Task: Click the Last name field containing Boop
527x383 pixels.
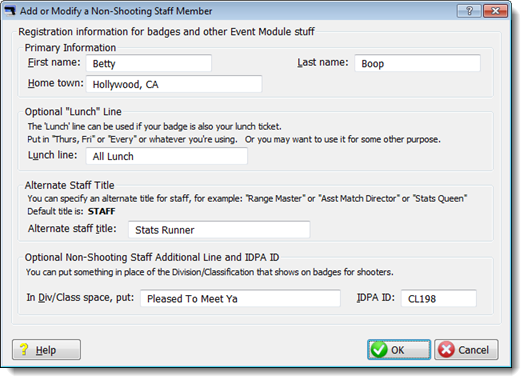Action: point(417,63)
